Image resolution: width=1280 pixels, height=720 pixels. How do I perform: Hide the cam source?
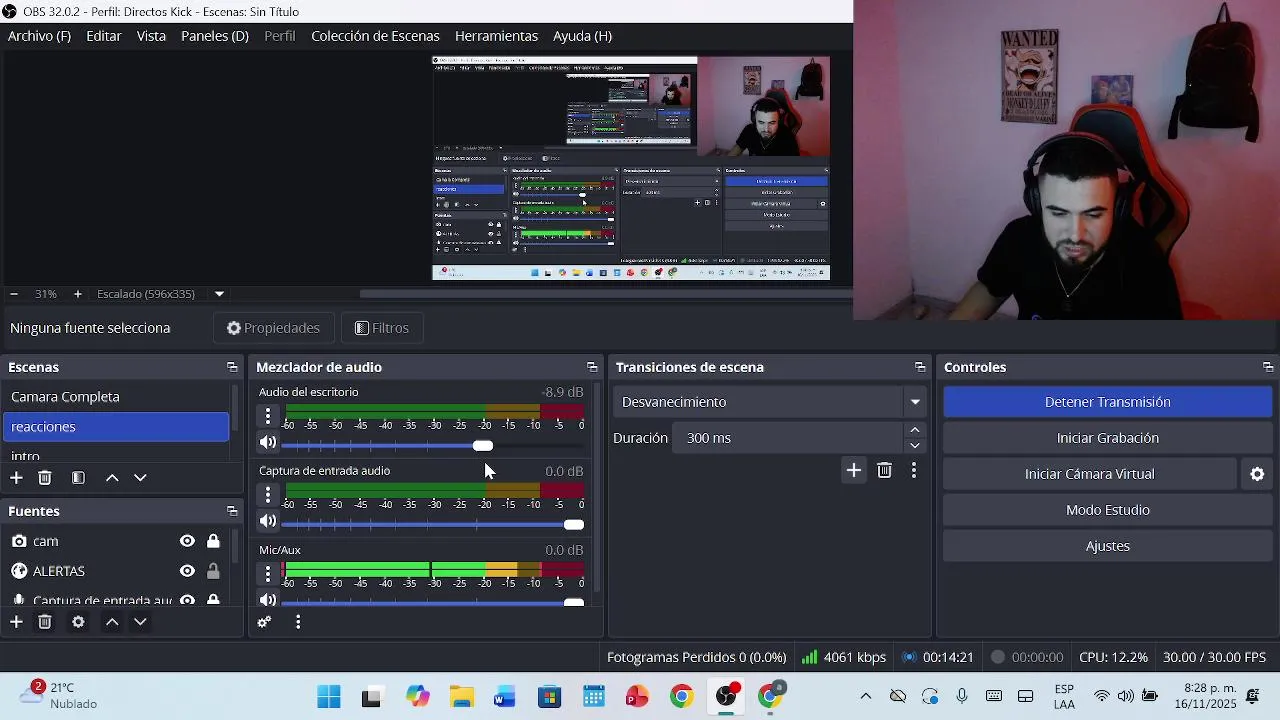pyautogui.click(x=187, y=541)
